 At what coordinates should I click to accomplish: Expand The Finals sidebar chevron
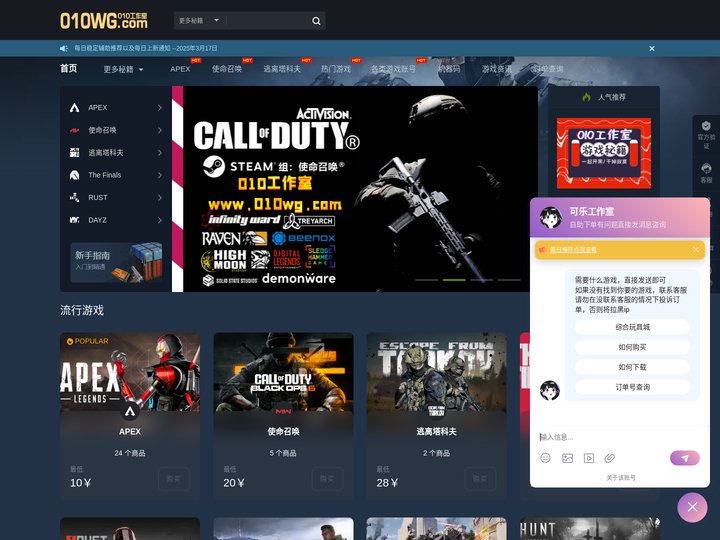click(x=160, y=175)
